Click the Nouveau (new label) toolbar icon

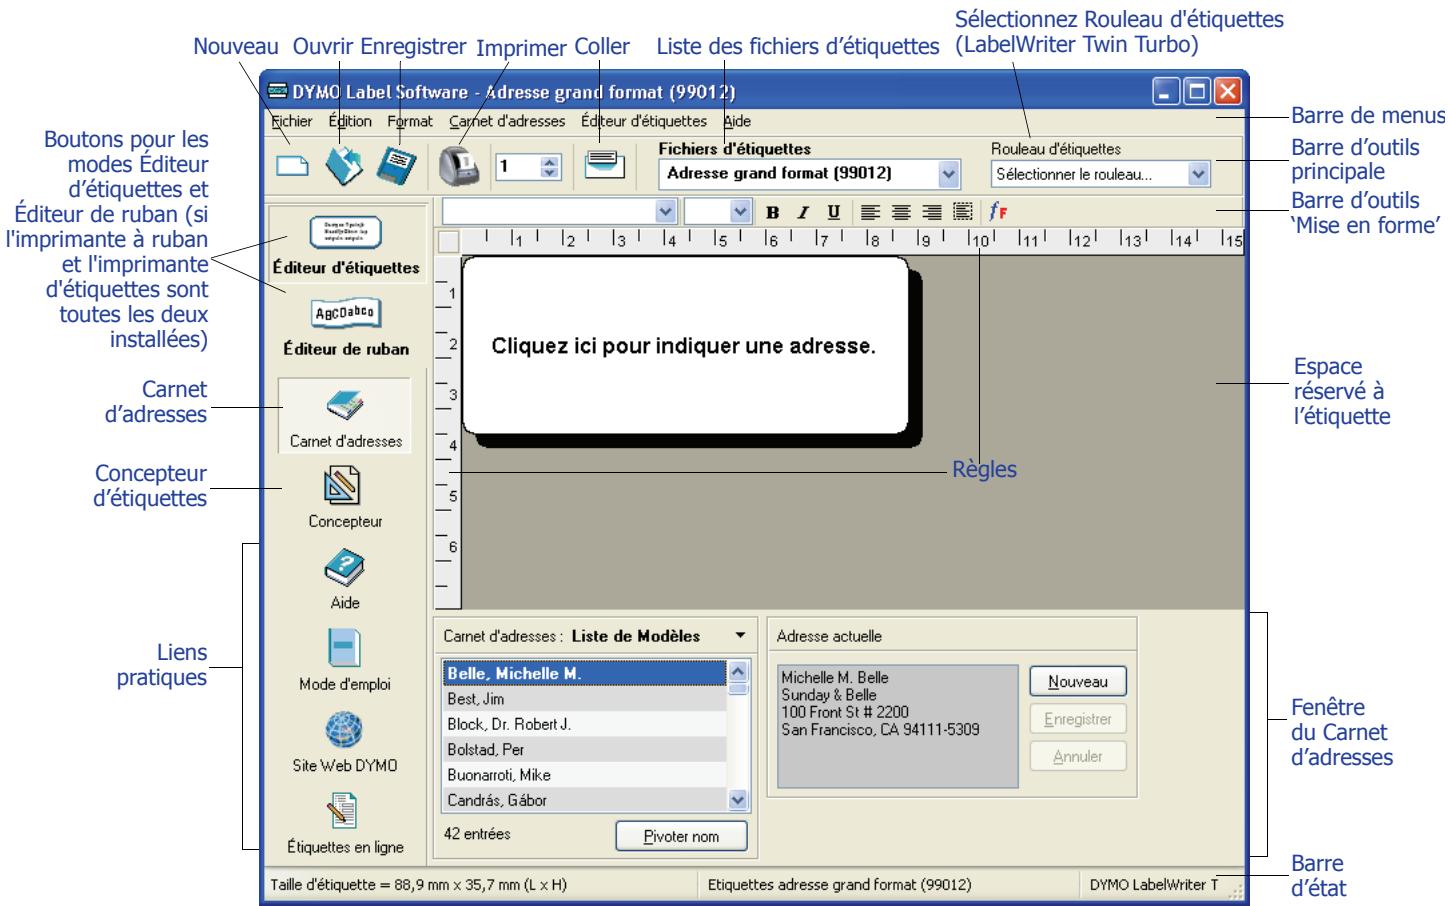click(292, 166)
